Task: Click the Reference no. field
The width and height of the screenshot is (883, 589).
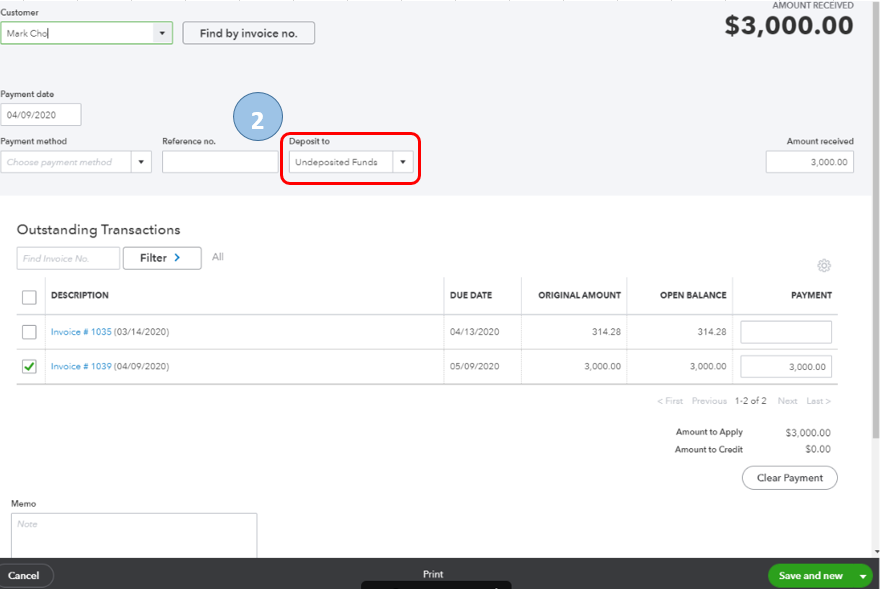Action: click(x=220, y=162)
